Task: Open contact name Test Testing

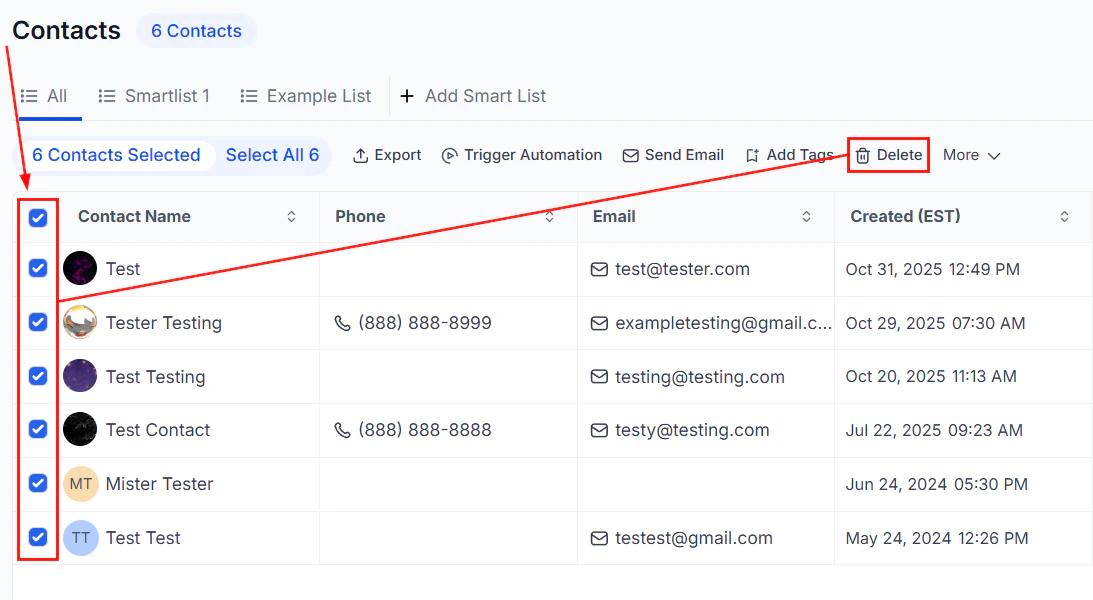Action: tap(155, 377)
